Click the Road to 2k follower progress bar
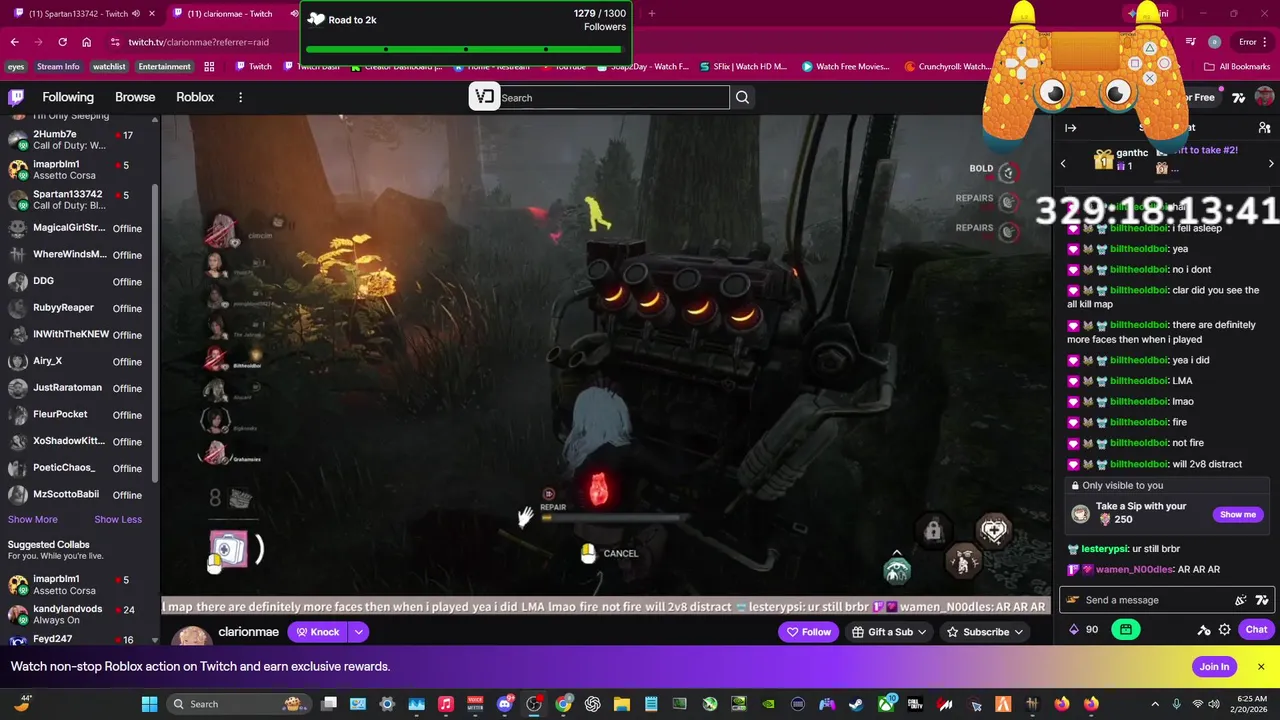Viewport: 1280px width, 720px height. pyautogui.click(x=465, y=49)
